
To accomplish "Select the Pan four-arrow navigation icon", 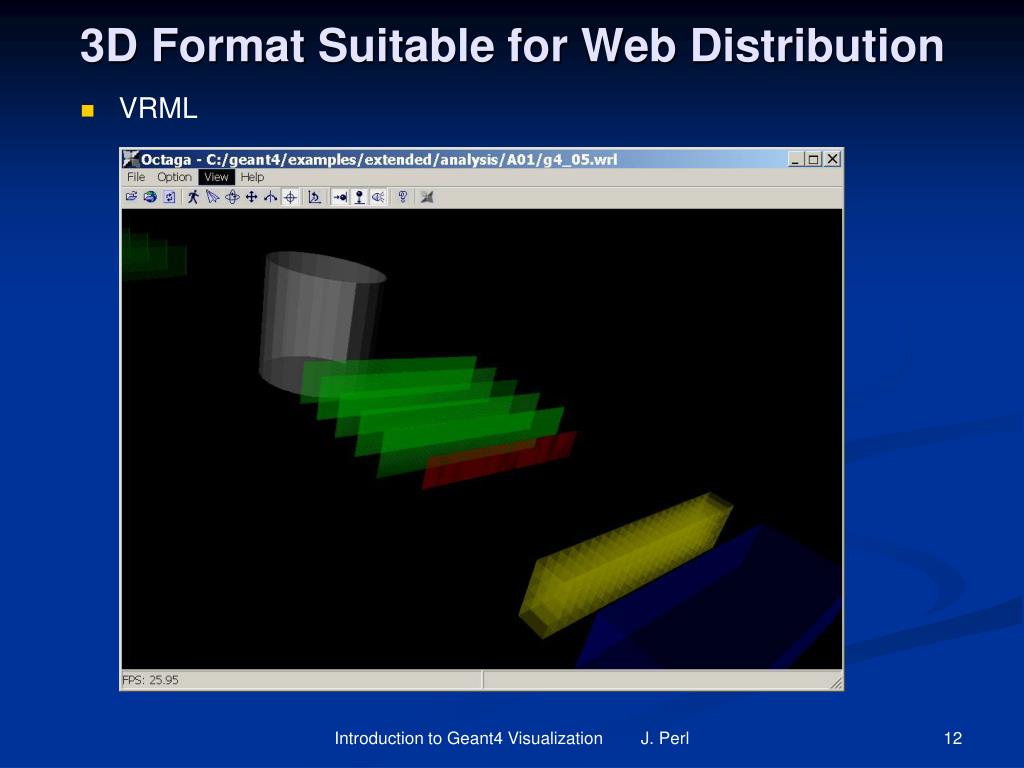I will coord(251,197).
